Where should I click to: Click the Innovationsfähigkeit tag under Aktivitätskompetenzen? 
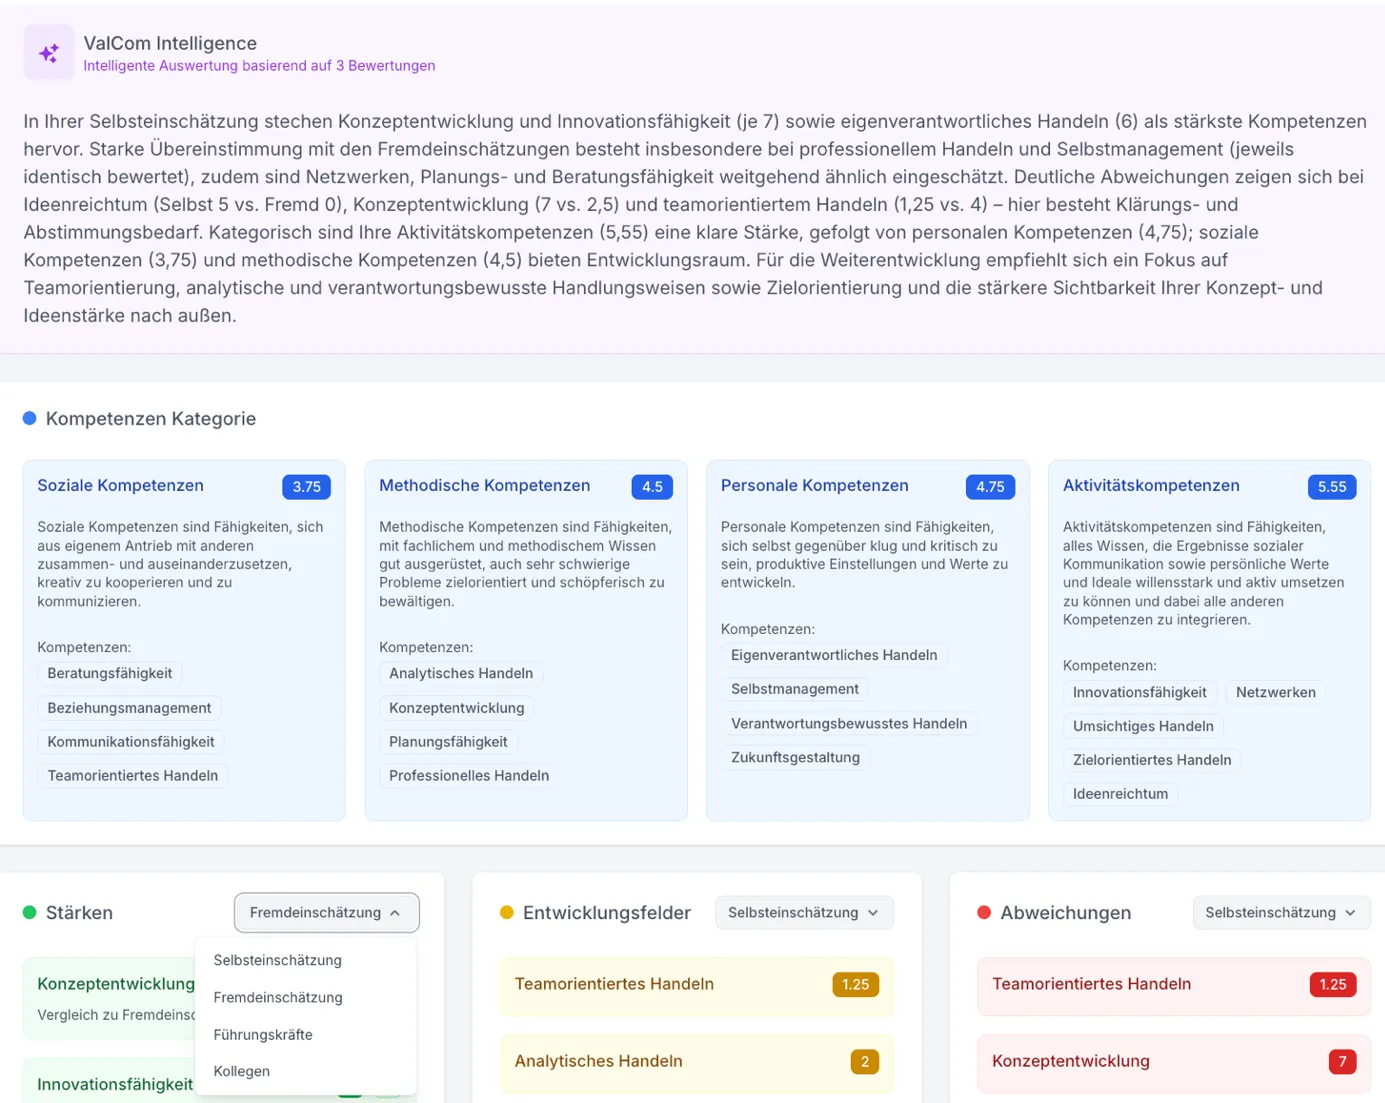(1139, 692)
